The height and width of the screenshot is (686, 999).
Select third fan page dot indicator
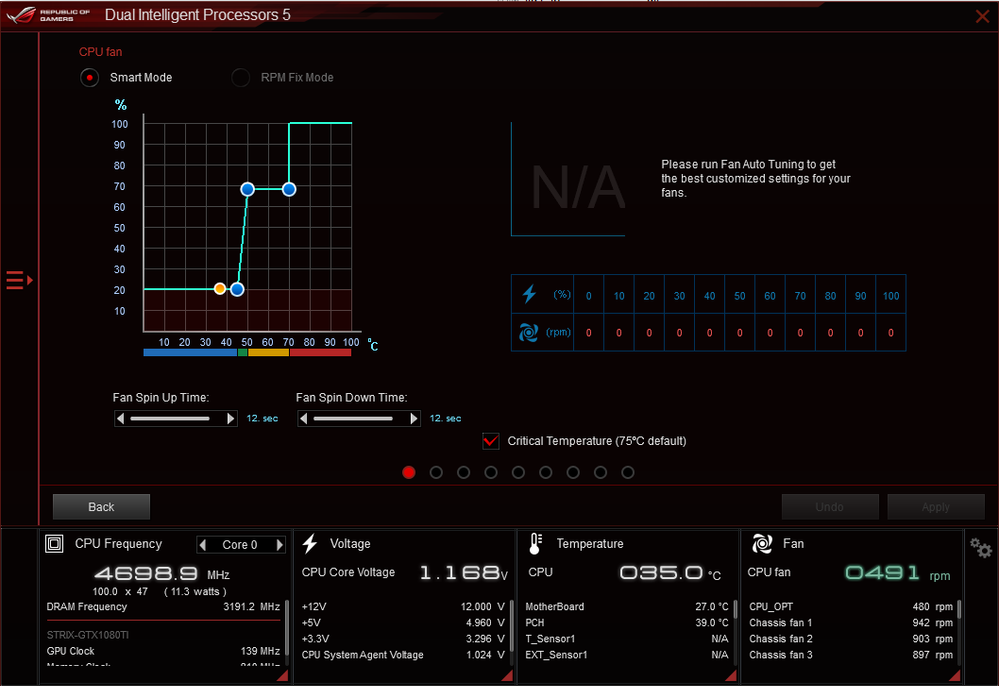point(464,472)
